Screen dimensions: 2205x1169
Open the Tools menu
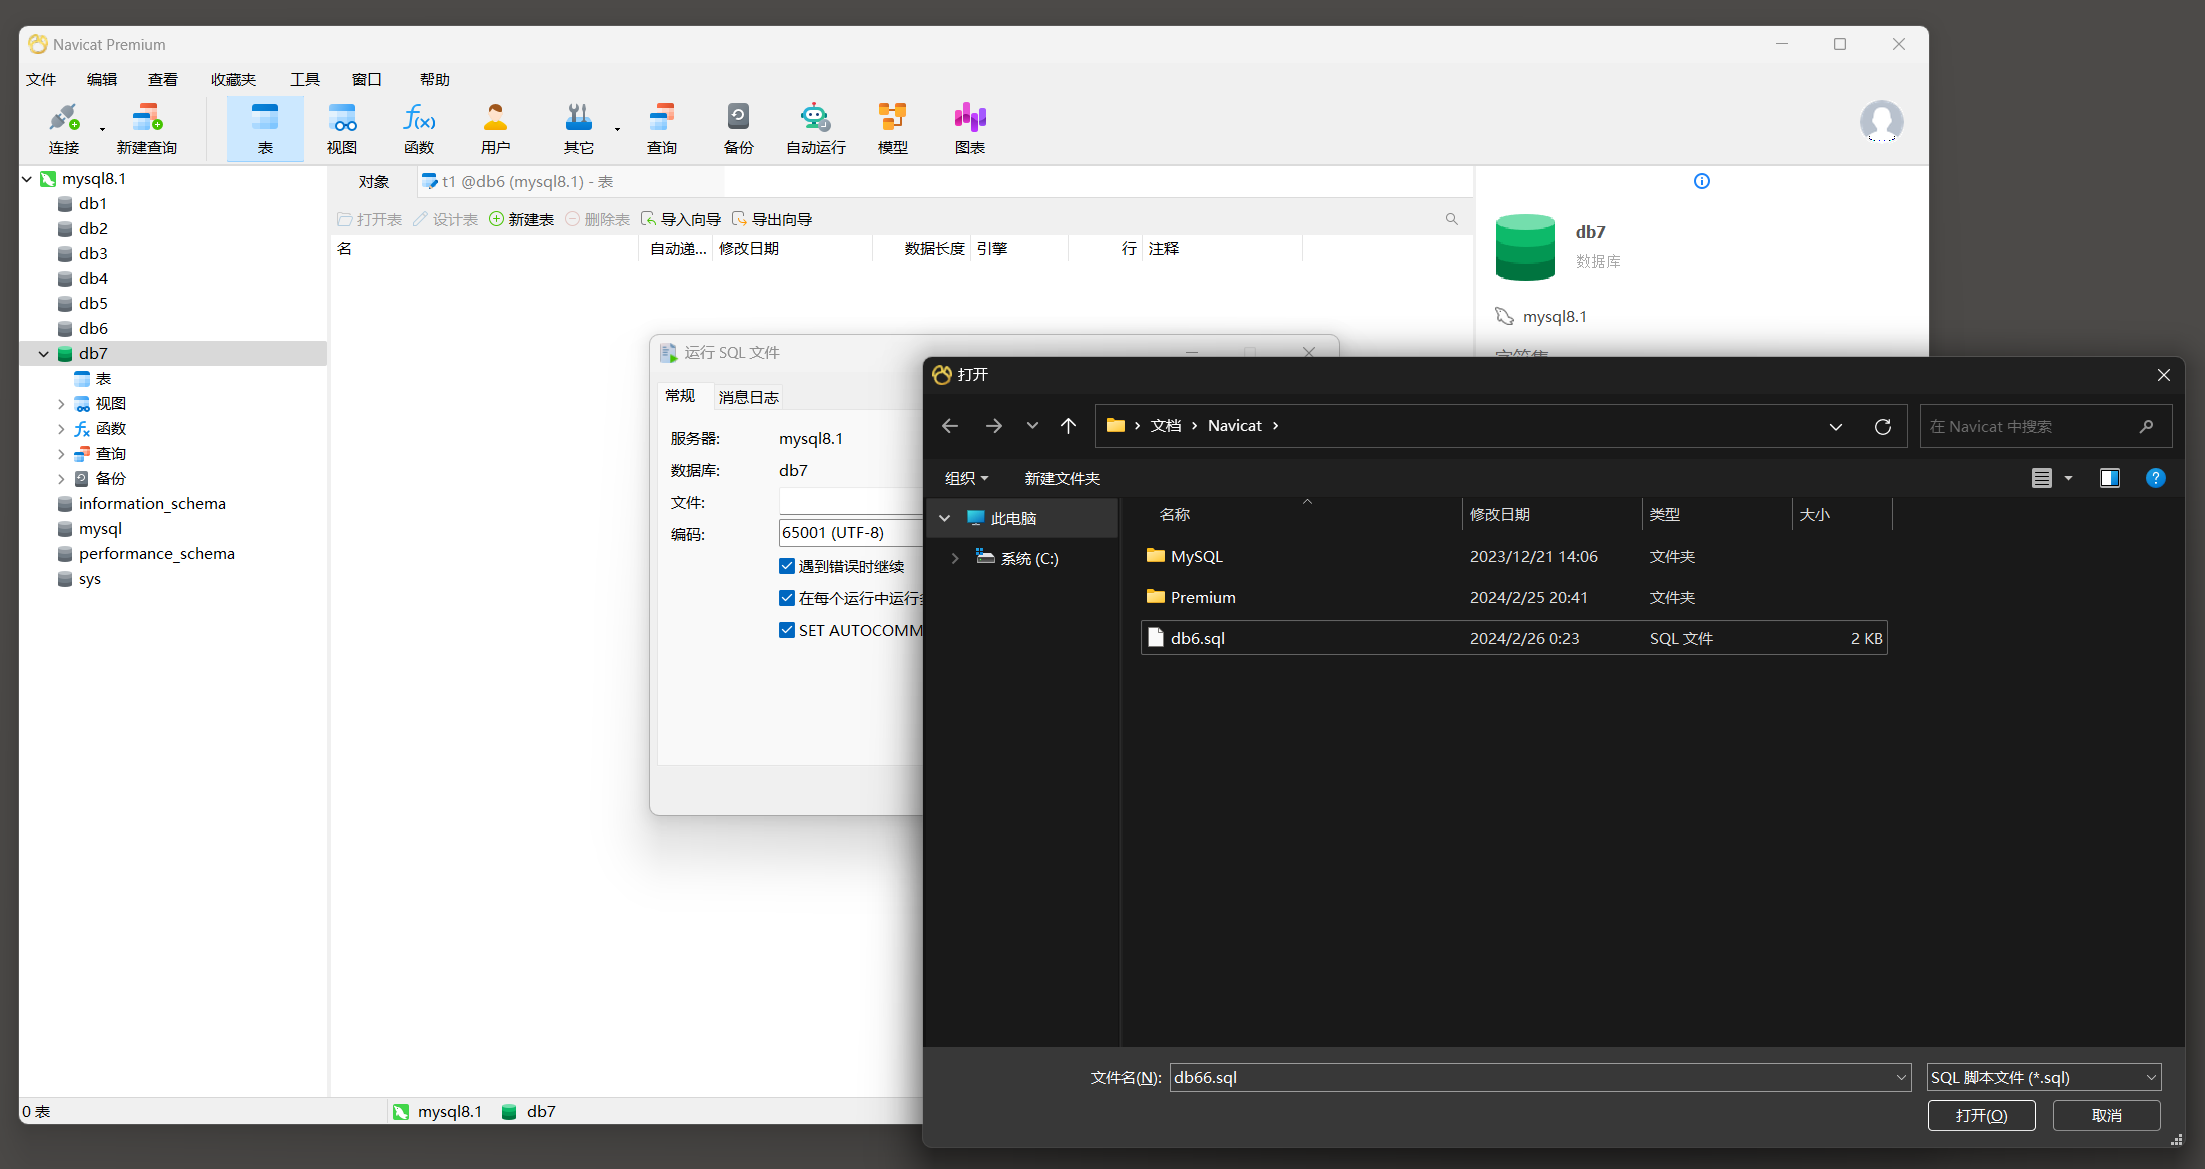click(305, 79)
